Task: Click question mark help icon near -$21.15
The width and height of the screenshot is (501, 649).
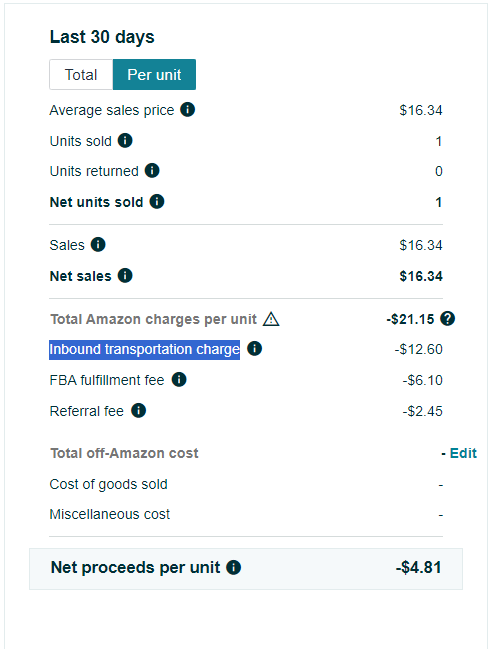Action: (448, 319)
